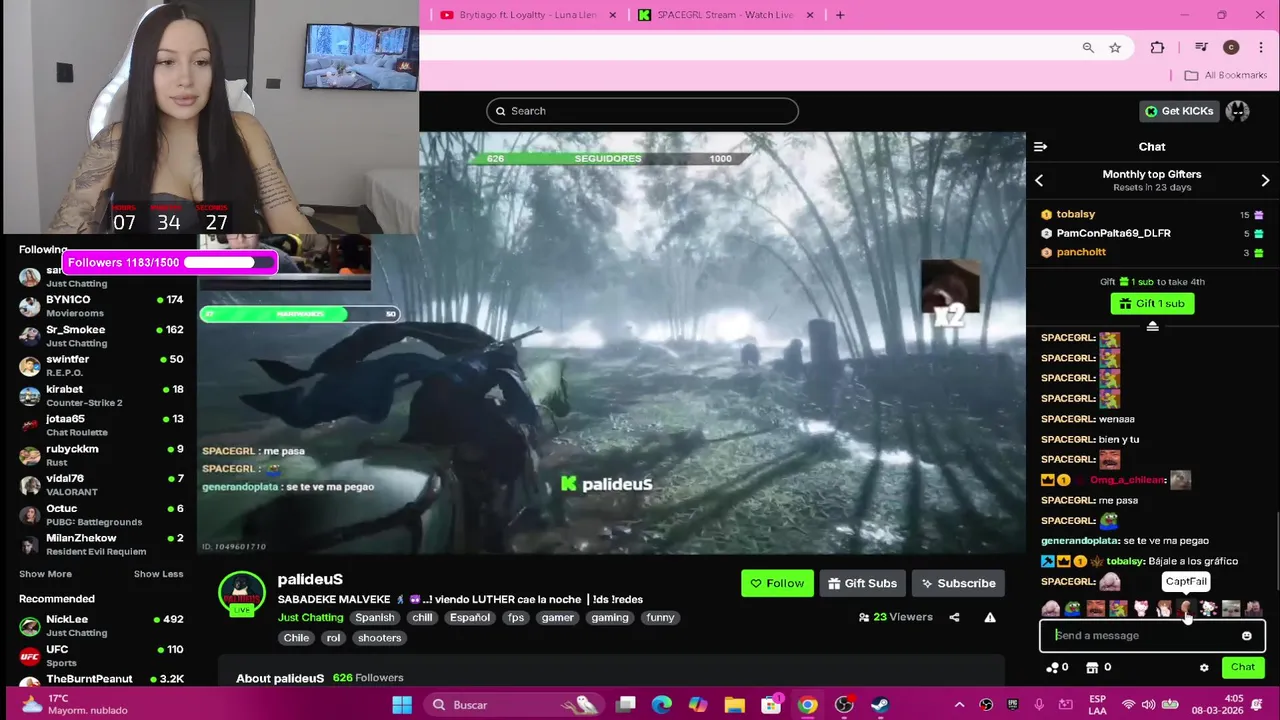
Task: Open Microsoft Edge from taskbar
Action: (x=662, y=705)
